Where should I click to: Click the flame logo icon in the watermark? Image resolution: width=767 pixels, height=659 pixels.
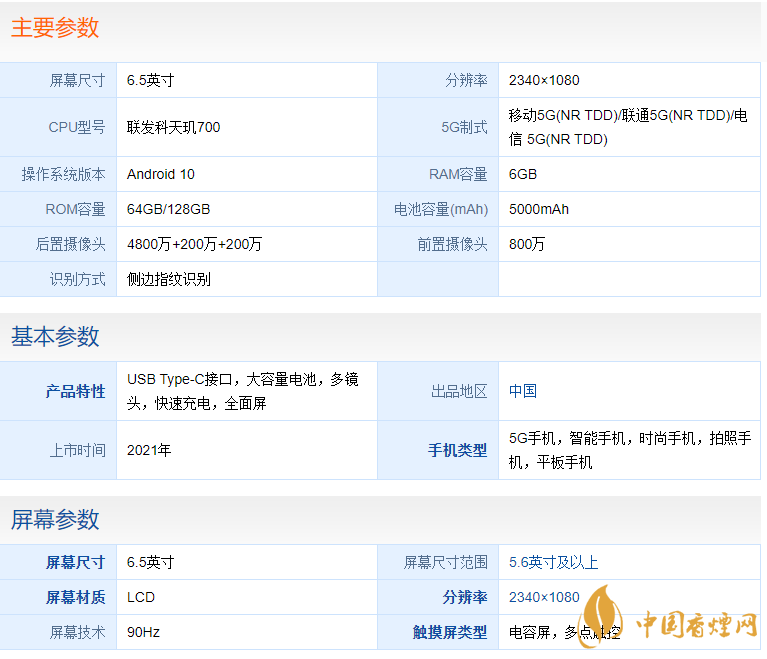click(607, 616)
